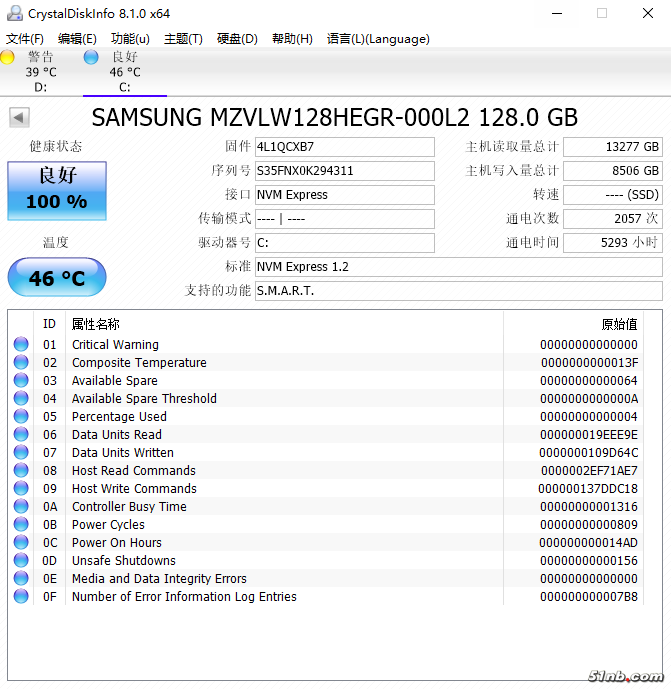Image resolution: width=671 pixels, height=689 pixels.
Task: Click status orb for Percentage Used row
Action: point(21,417)
